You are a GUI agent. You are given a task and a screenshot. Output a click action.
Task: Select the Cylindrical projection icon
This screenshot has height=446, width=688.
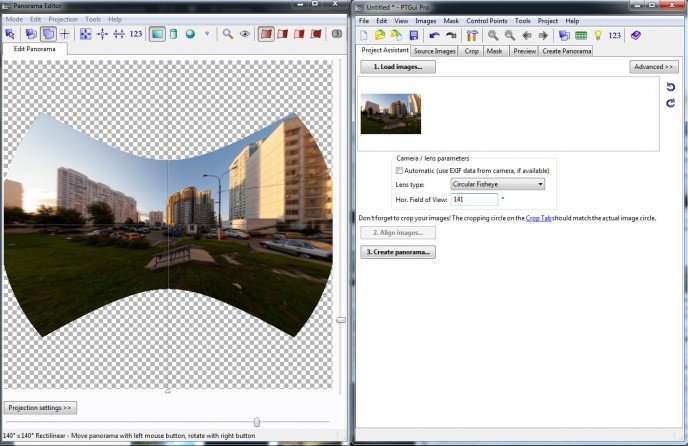174,34
